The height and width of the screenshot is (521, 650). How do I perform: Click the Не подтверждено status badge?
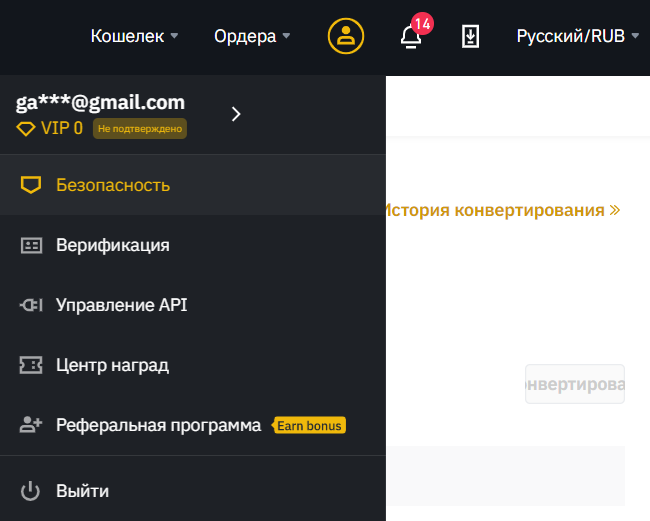(x=140, y=129)
